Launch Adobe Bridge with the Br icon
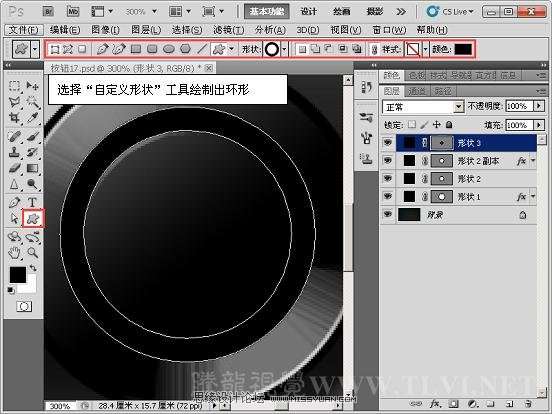 [x=48, y=12]
